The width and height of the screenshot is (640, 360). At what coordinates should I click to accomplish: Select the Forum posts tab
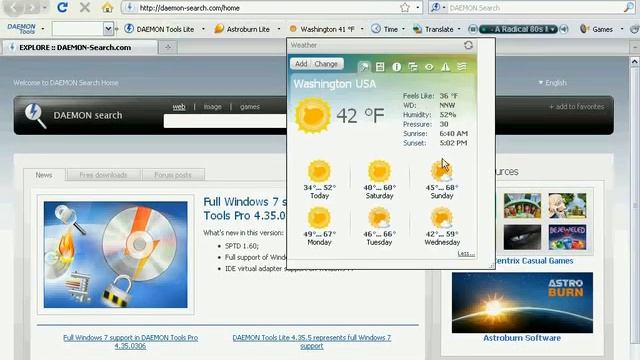[173, 175]
